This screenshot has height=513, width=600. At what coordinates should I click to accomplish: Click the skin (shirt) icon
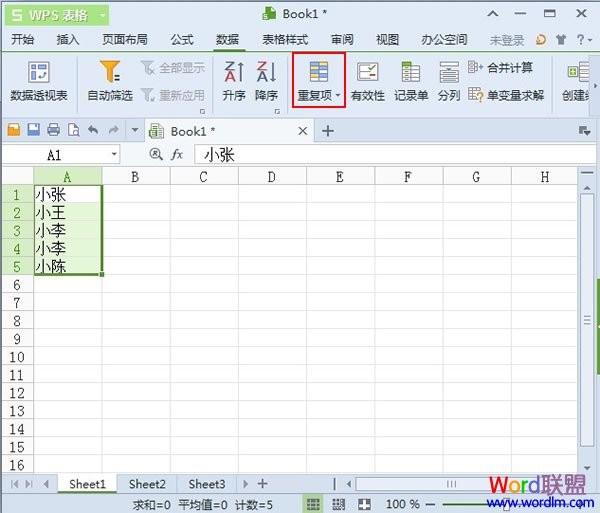[x=561, y=39]
